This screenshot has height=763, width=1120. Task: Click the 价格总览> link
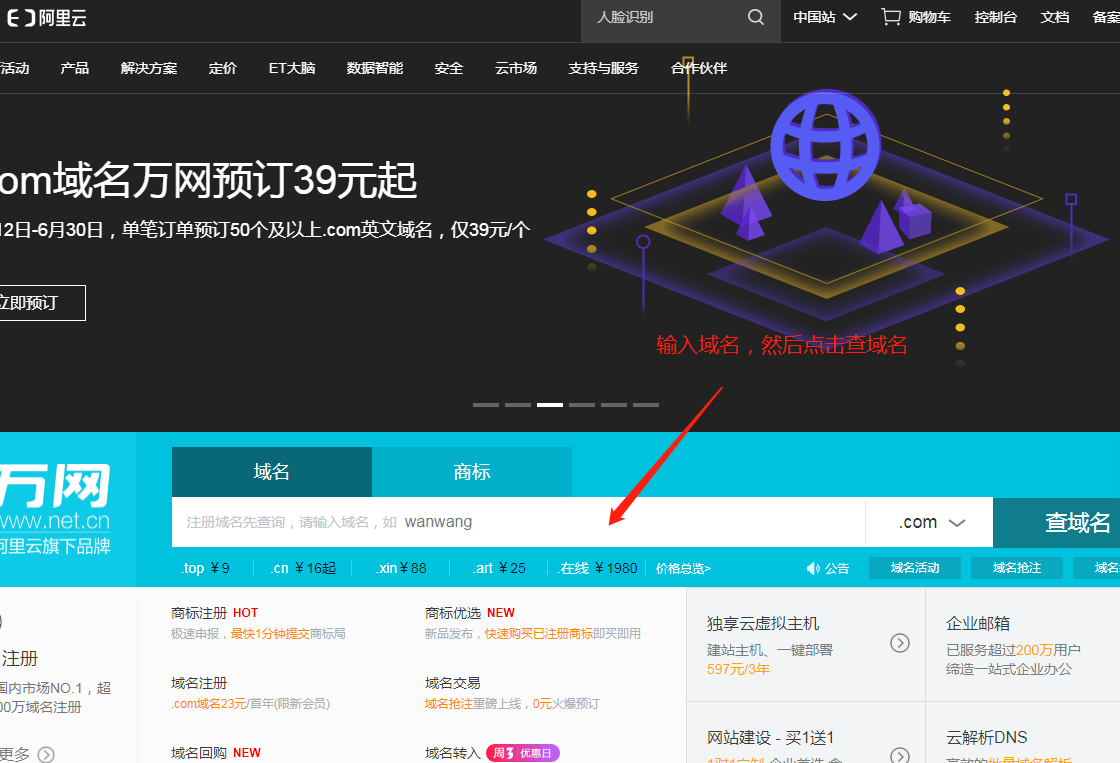(684, 569)
